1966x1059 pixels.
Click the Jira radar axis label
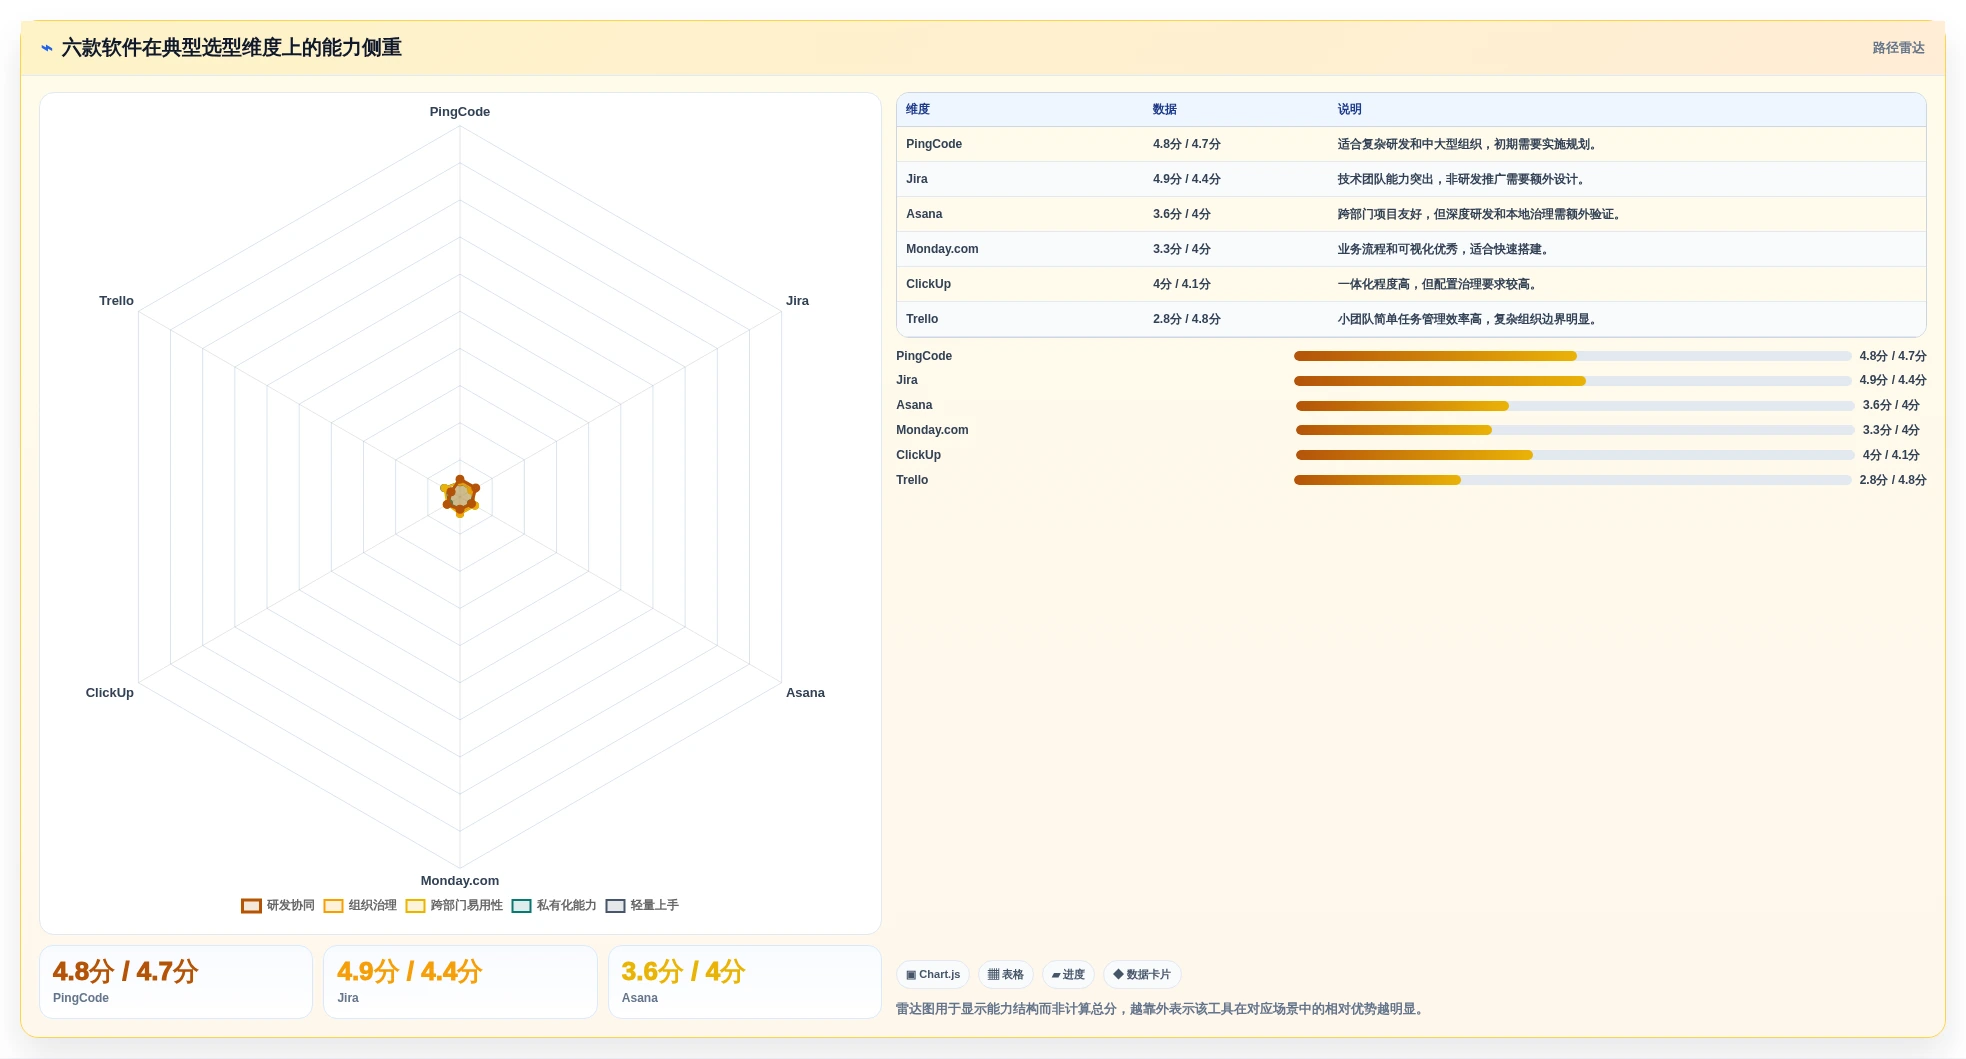(x=797, y=301)
